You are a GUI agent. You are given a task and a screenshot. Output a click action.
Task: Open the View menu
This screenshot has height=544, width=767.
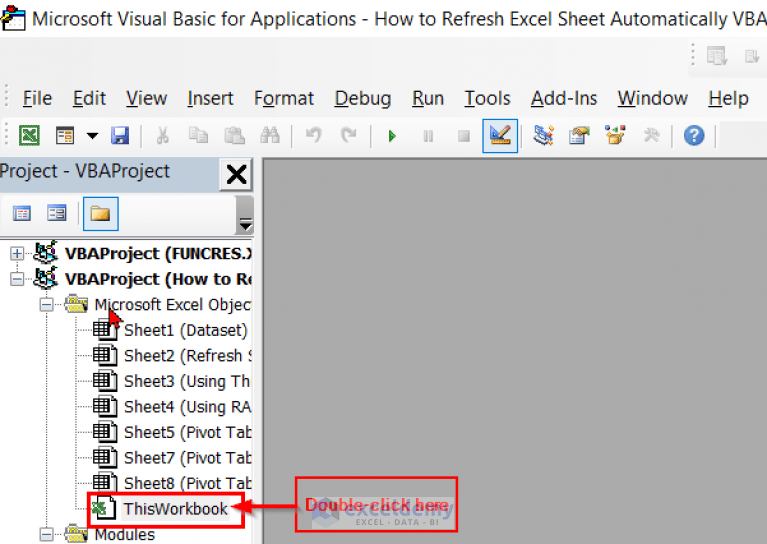(147, 98)
